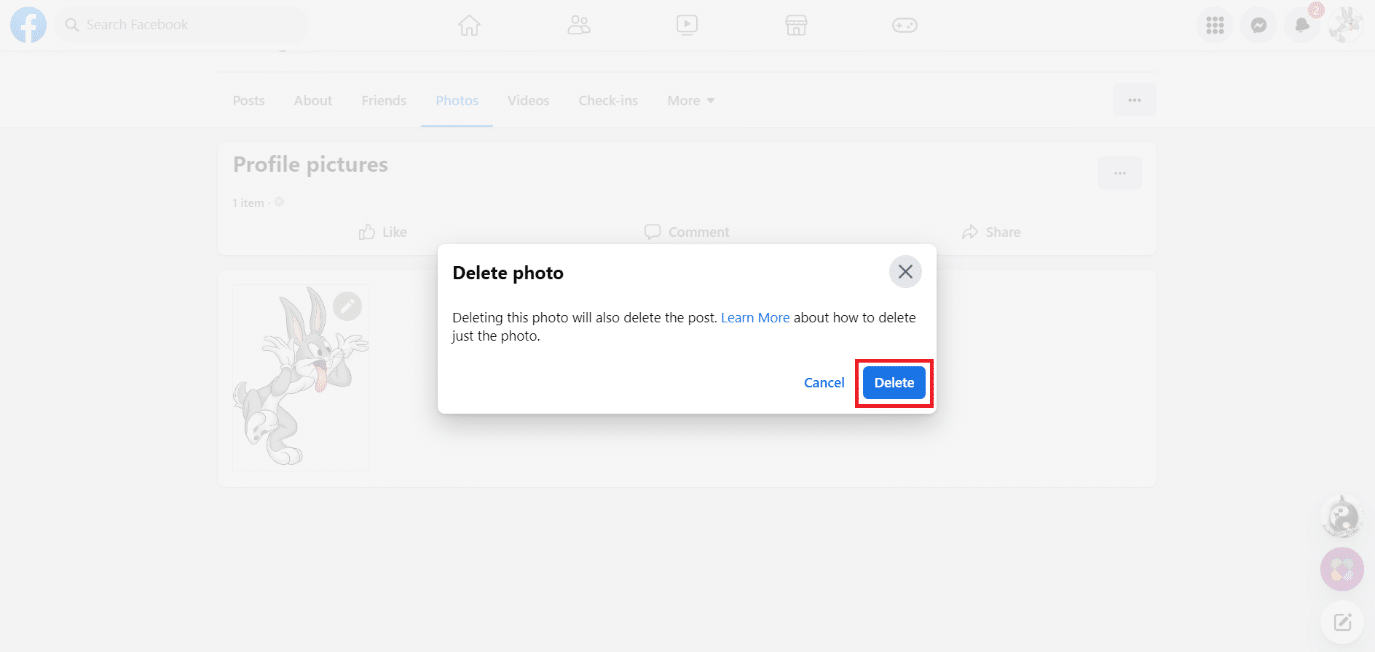Expand the More tab dropdown
This screenshot has width=1375, height=652.
click(690, 100)
